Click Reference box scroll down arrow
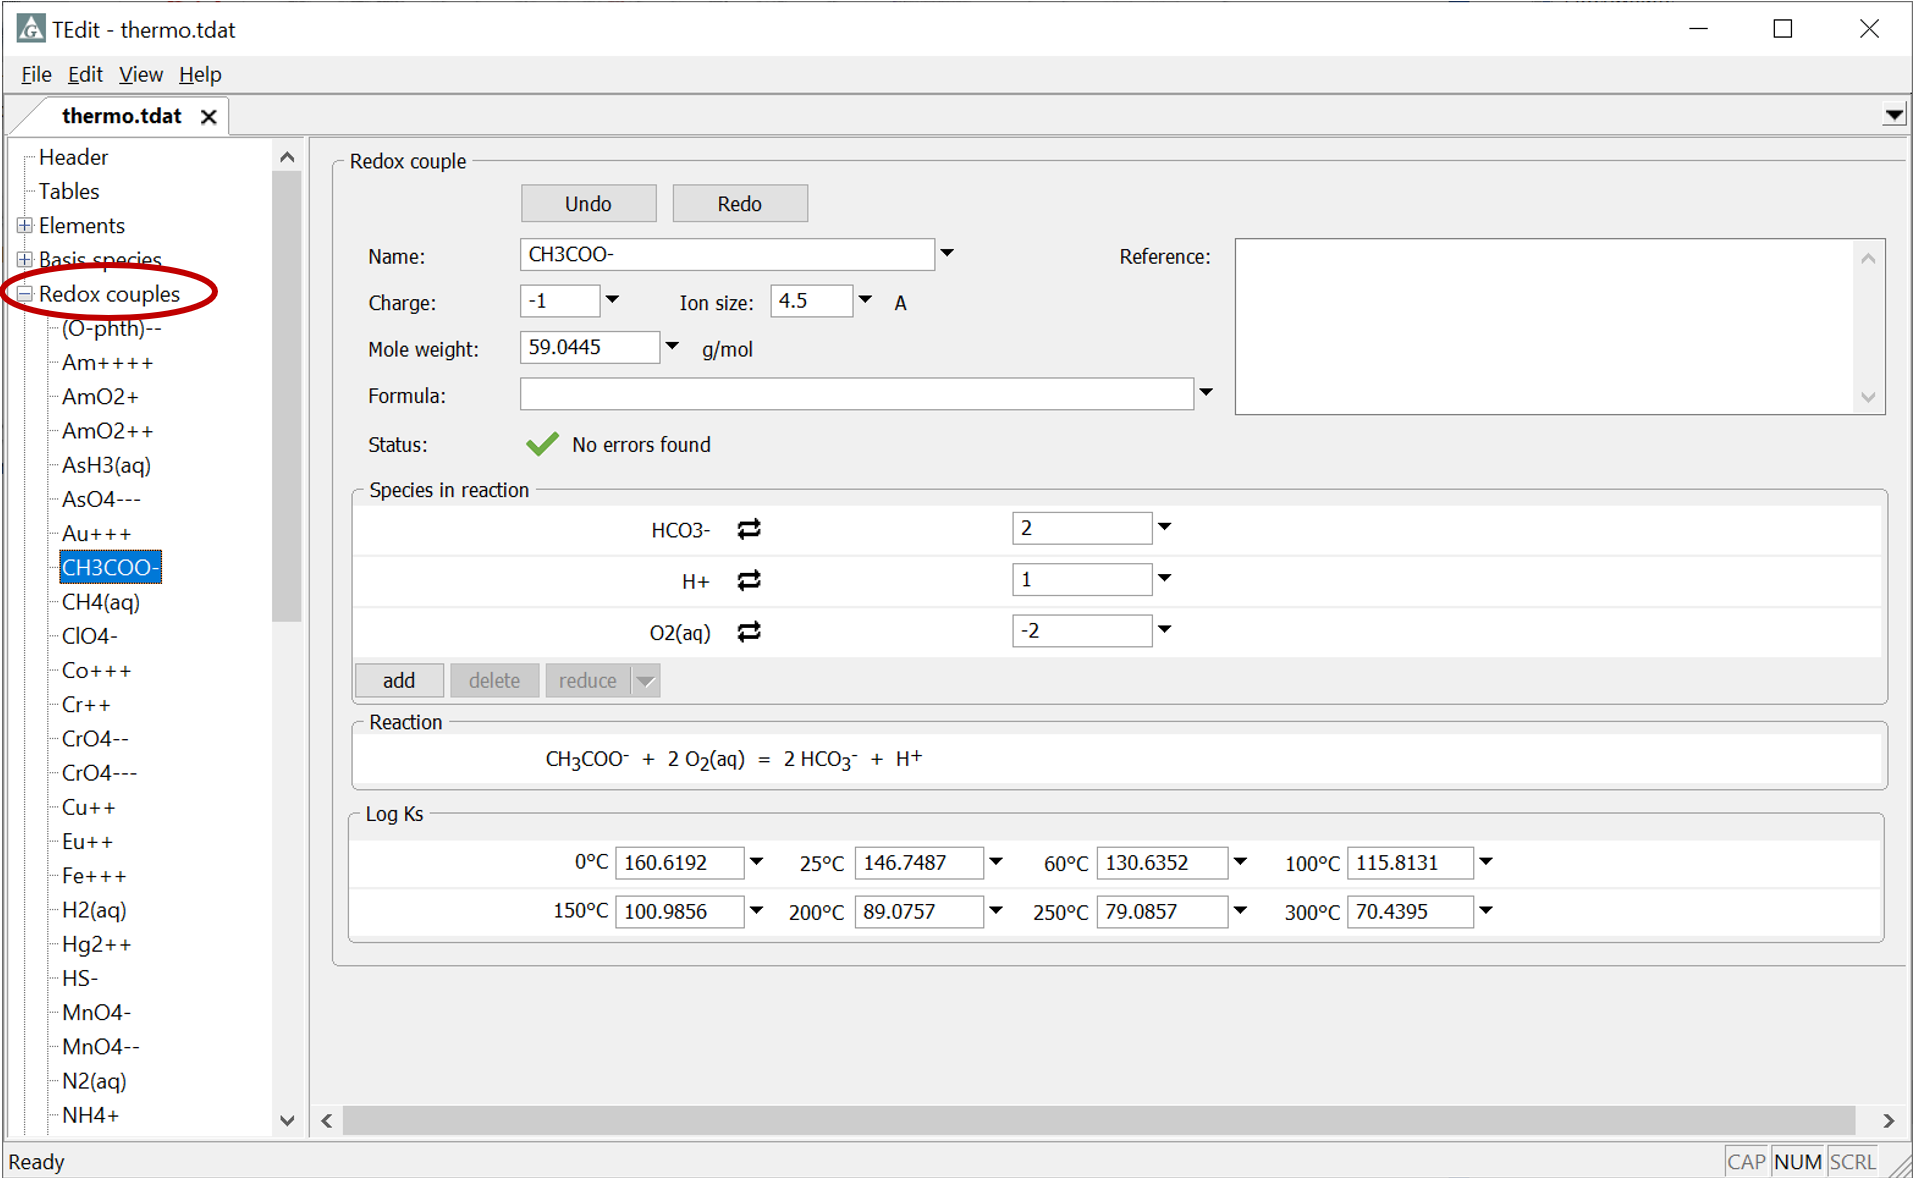Image resolution: width=1915 pixels, height=1178 pixels. tap(1868, 398)
